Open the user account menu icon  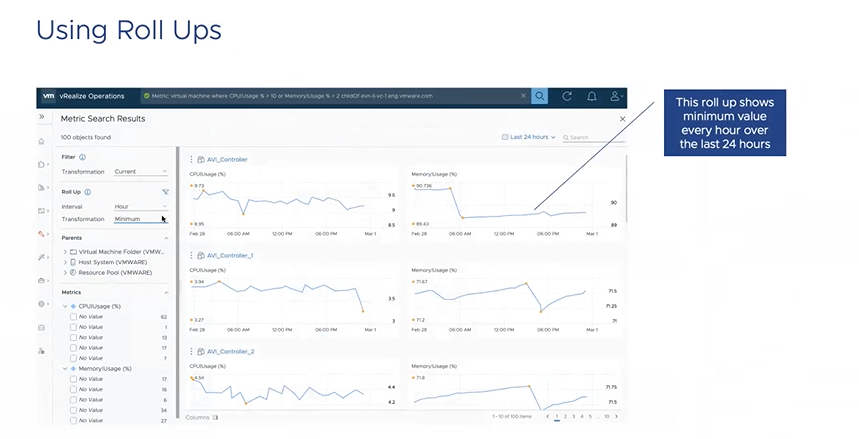click(x=616, y=96)
